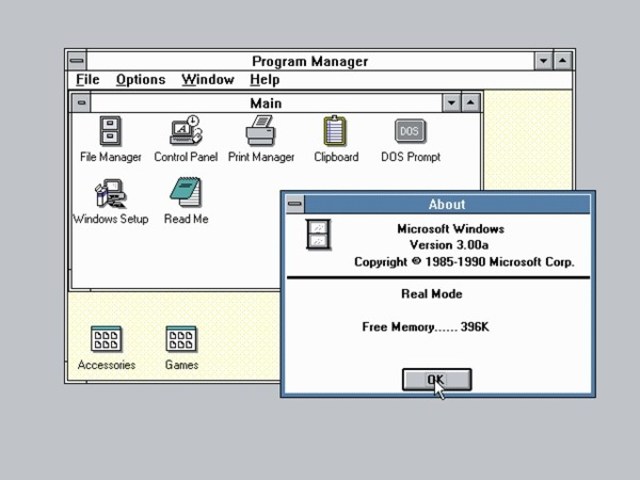Start the DOS Prompt icon
The image size is (640, 480).
tap(410, 131)
